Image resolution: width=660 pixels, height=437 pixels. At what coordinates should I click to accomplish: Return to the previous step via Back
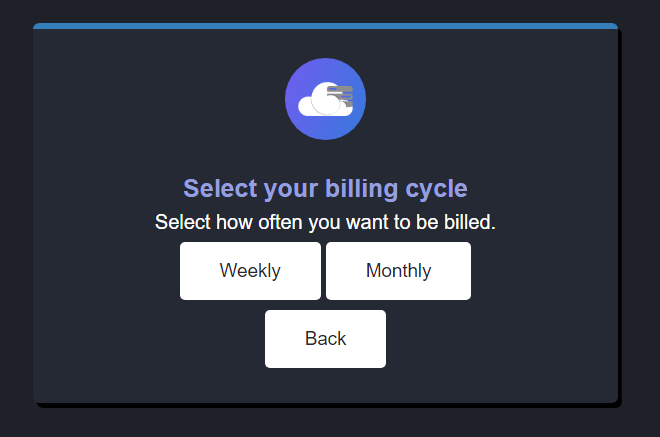coord(325,339)
